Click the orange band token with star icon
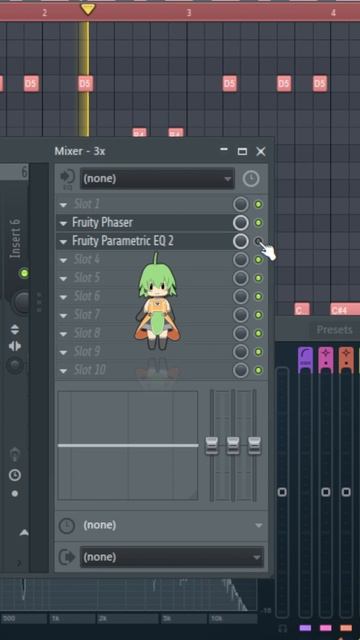 346,360
